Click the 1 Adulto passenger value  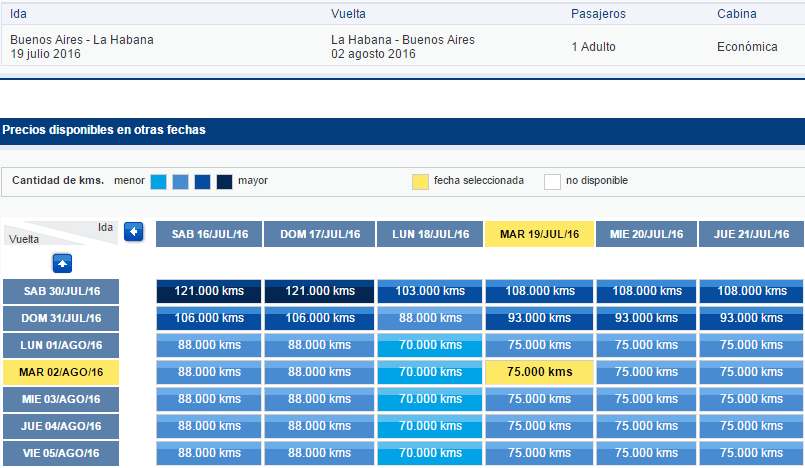click(x=593, y=47)
